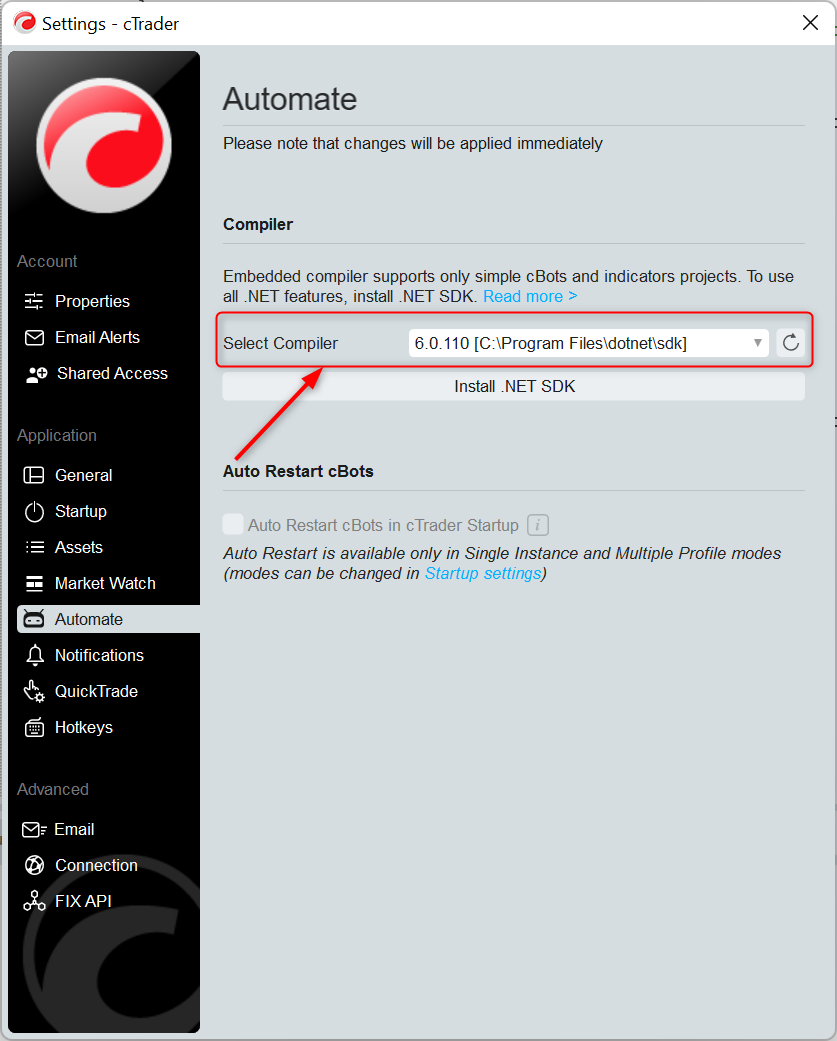Enable Auto Restart cBots in cTrader Startup
Viewport: 837px width, 1041px height.
(233, 524)
